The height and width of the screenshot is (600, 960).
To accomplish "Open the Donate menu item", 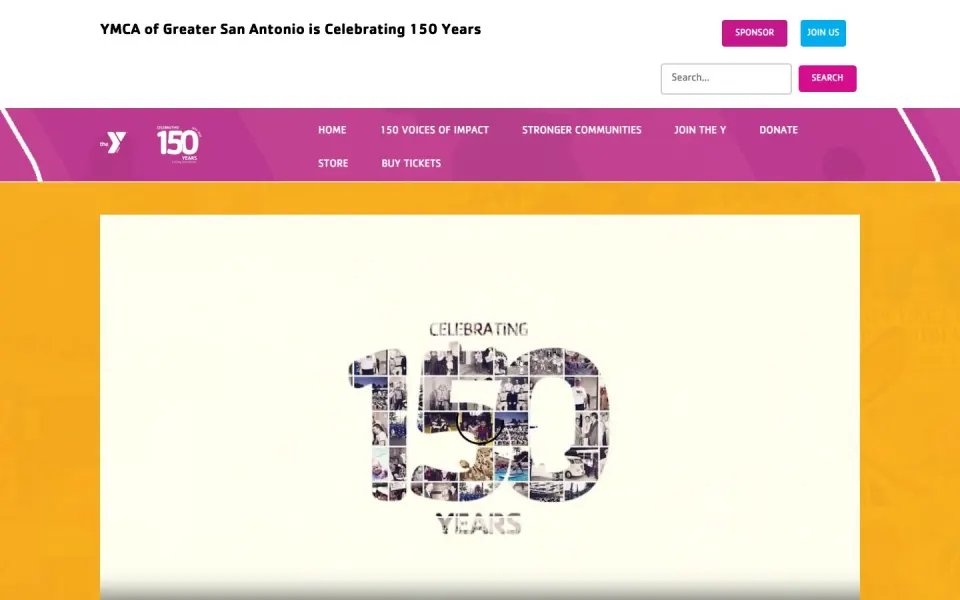I will pos(778,130).
